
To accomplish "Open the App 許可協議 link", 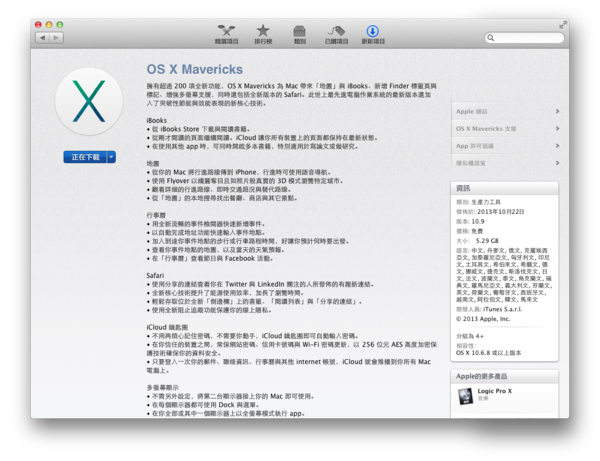I will pyautogui.click(x=477, y=145).
